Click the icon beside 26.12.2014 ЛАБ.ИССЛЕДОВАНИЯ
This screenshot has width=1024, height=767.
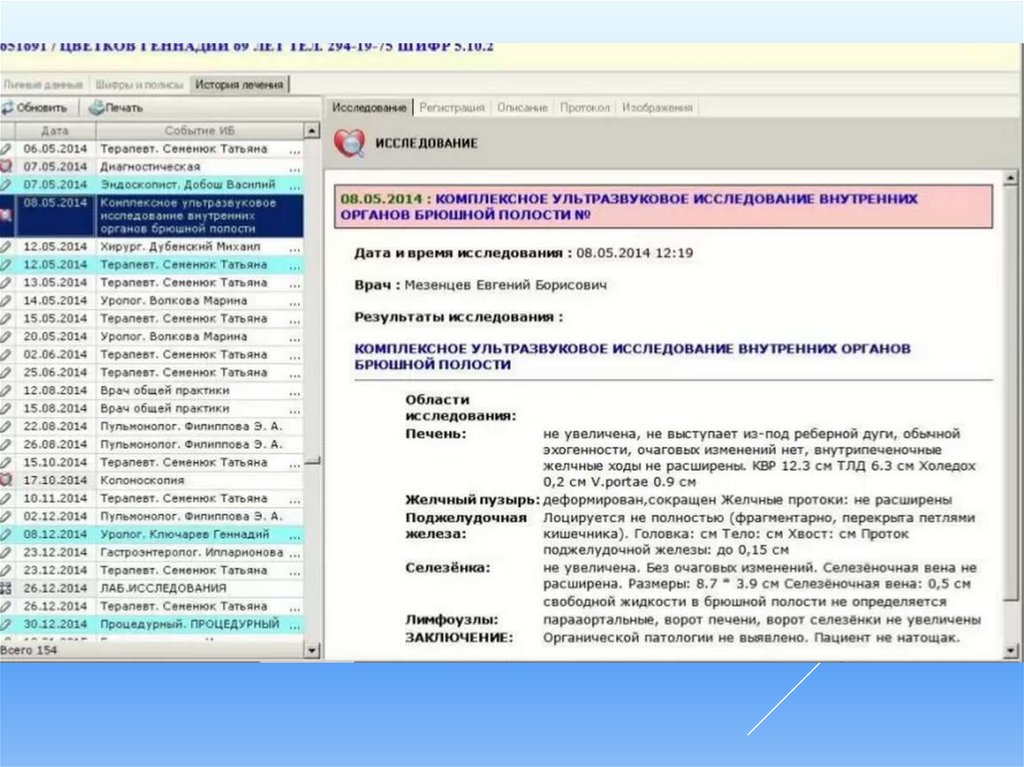6,588
